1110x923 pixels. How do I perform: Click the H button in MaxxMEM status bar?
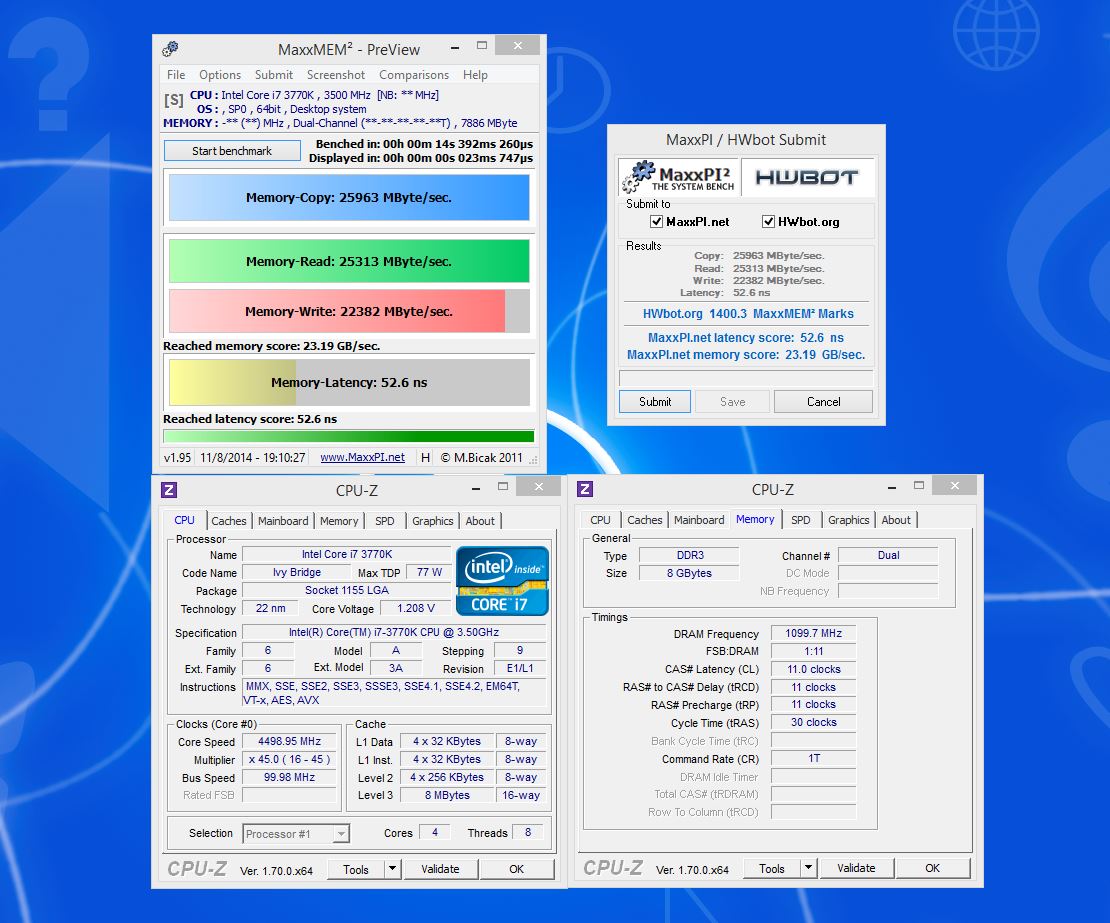(425, 457)
